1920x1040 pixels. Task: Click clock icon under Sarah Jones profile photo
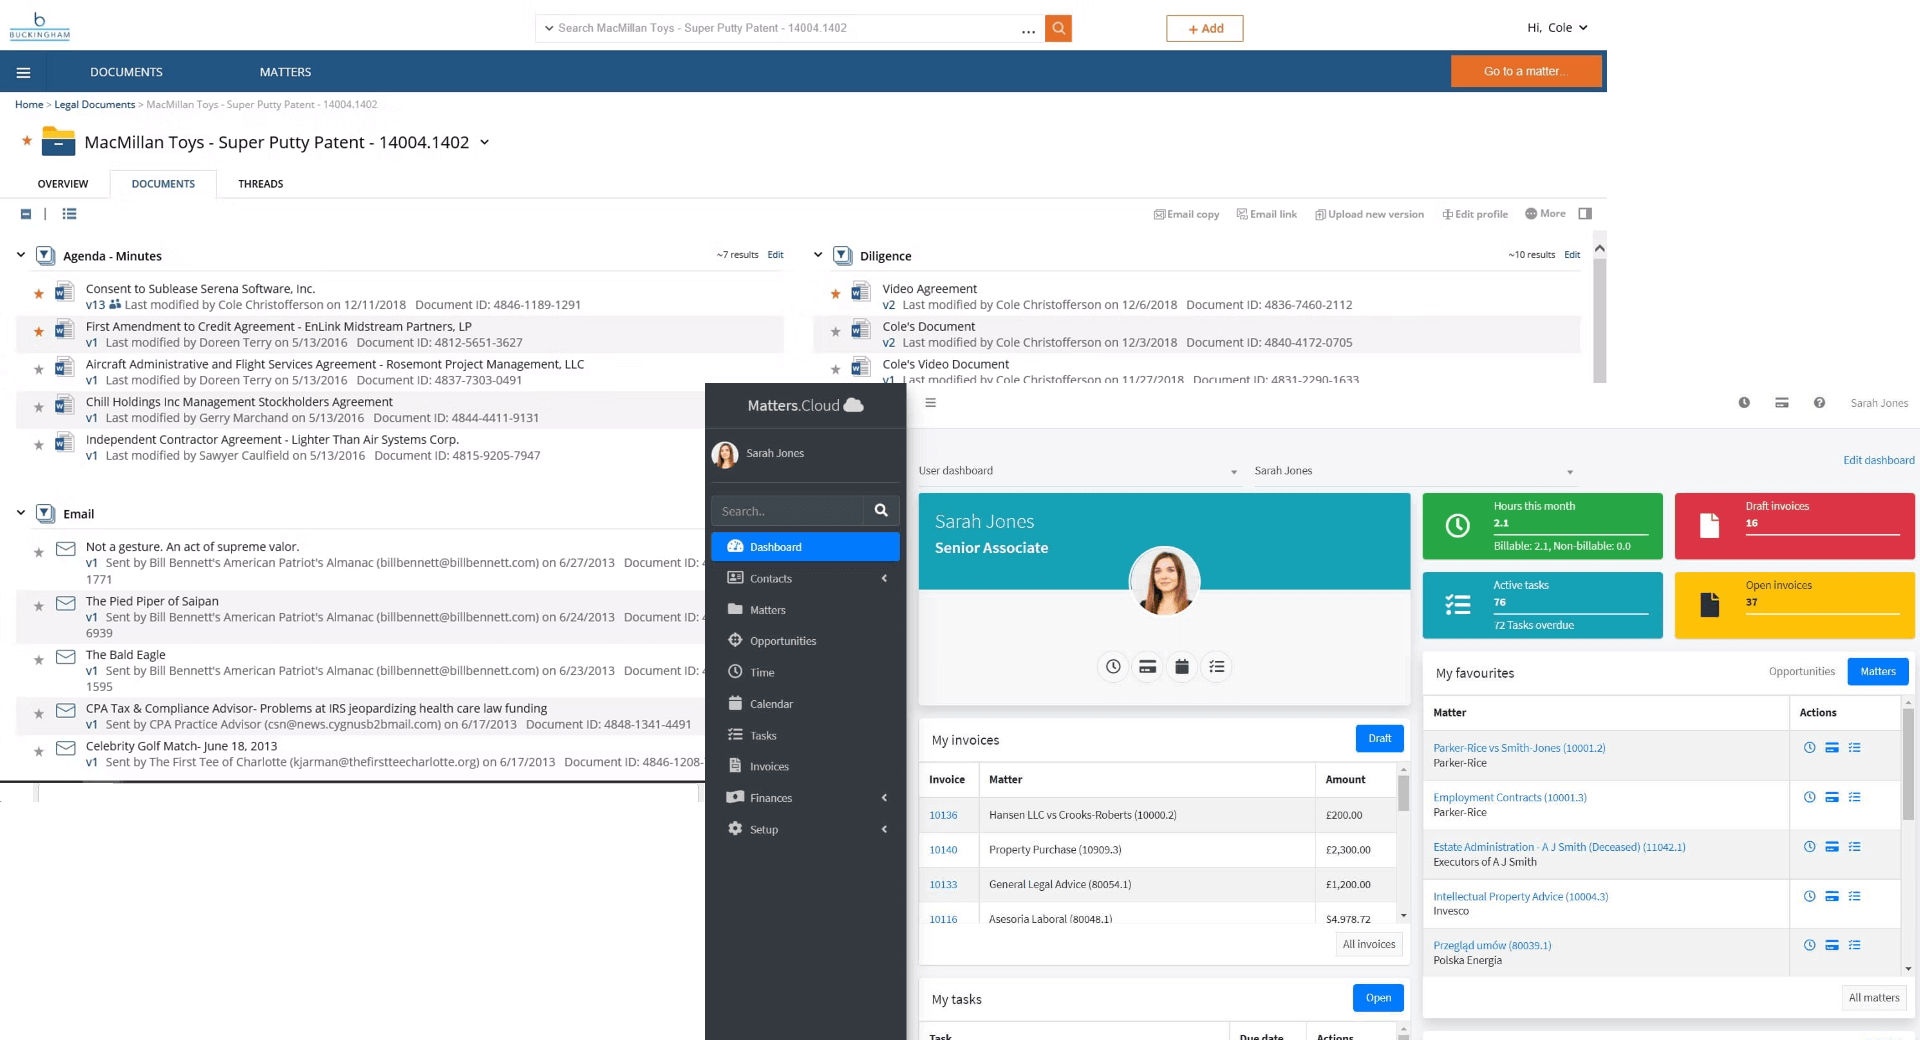tap(1113, 667)
